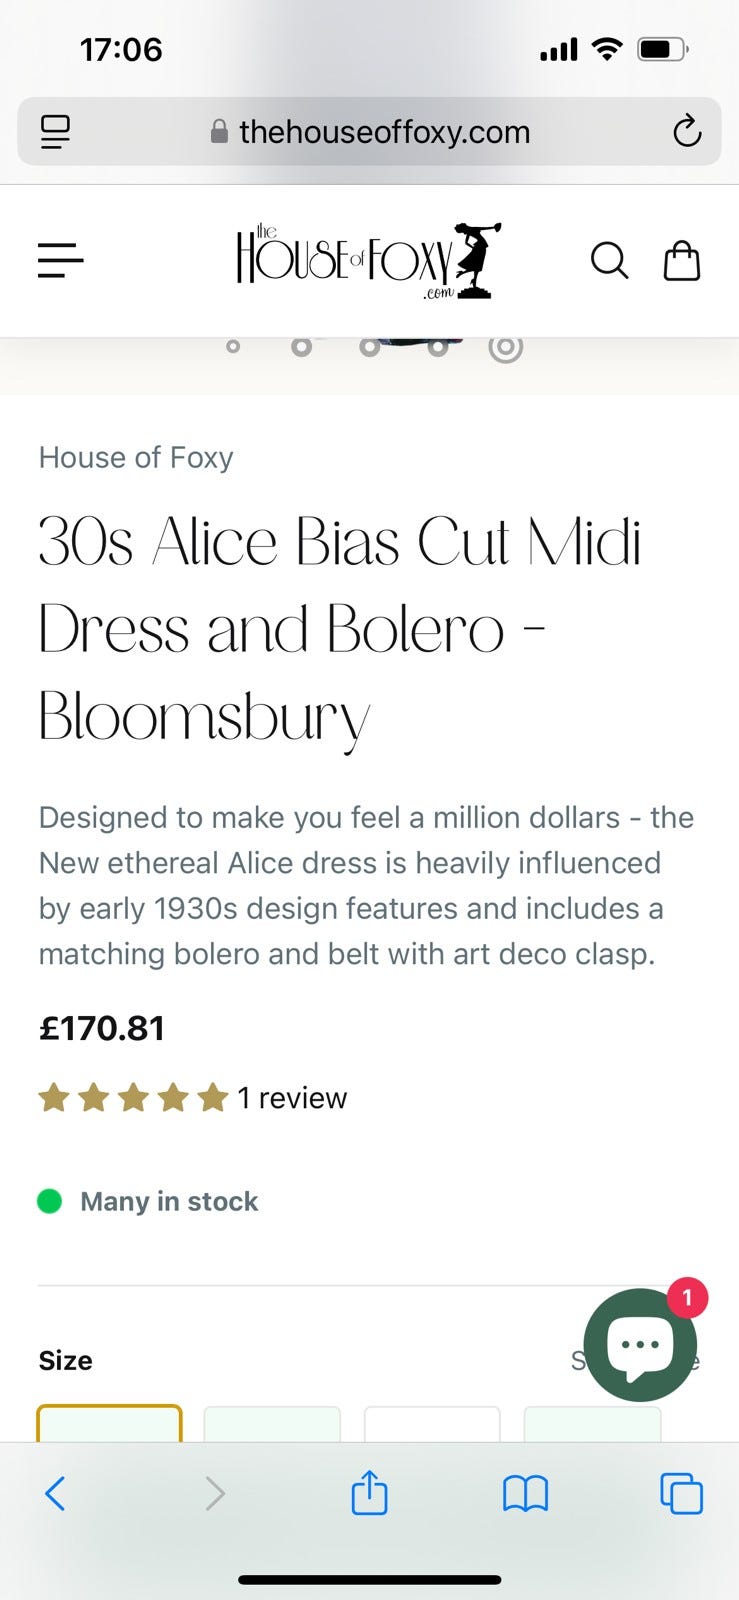Pick the third size option box
Image resolution: width=739 pixels, height=1600 pixels.
click(x=432, y=1423)
